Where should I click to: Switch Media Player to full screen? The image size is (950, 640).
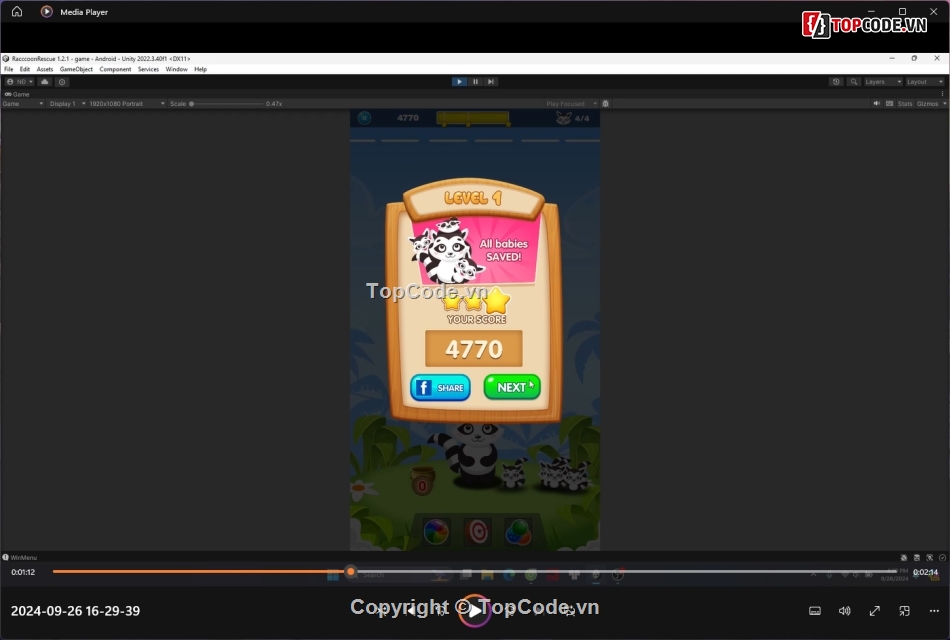click(874, 611)
